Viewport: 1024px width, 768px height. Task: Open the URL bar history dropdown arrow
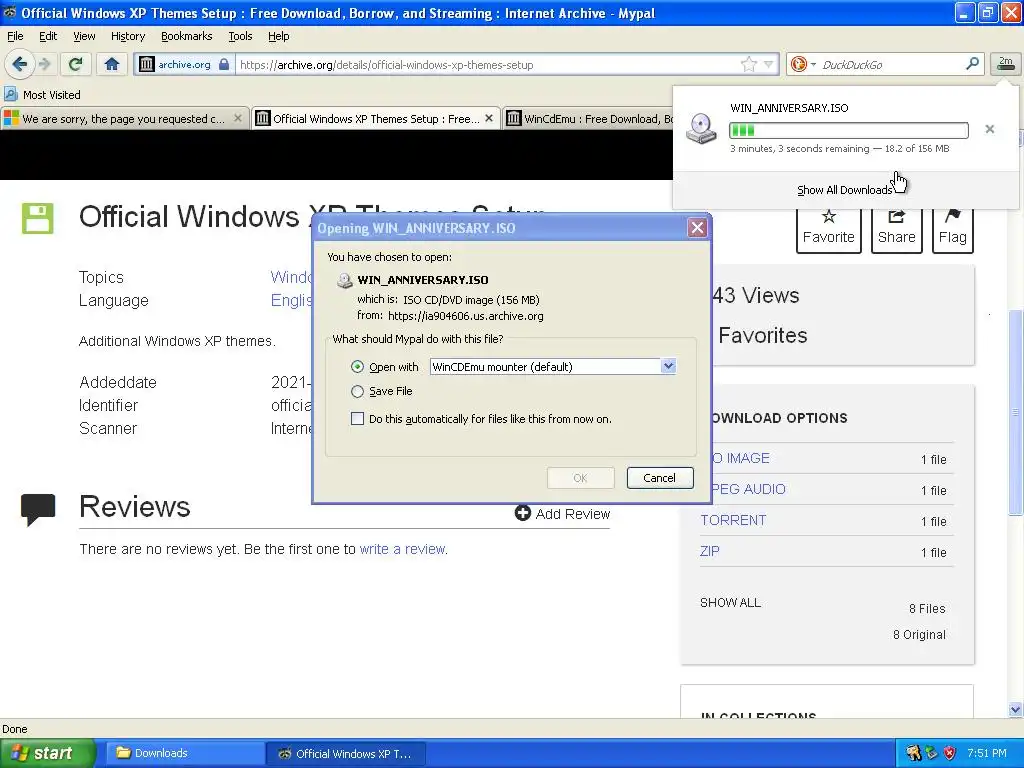pyautogui.click(x=769, y=64)
